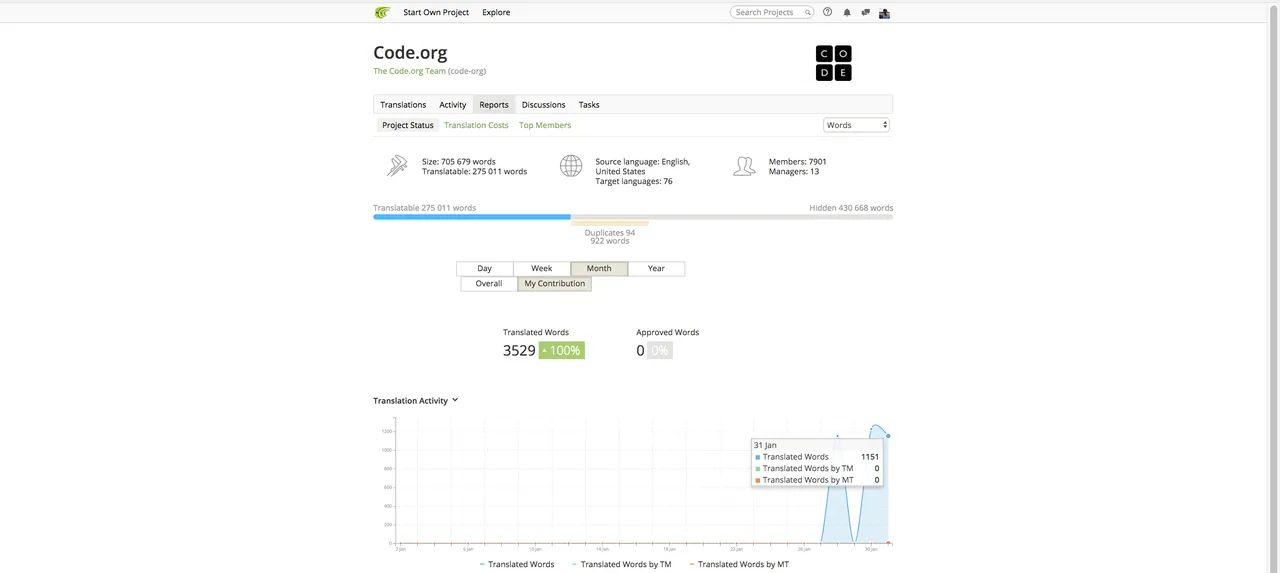Select the Day period button
This screenshot has width=1280, height=573.
(484, 269)
